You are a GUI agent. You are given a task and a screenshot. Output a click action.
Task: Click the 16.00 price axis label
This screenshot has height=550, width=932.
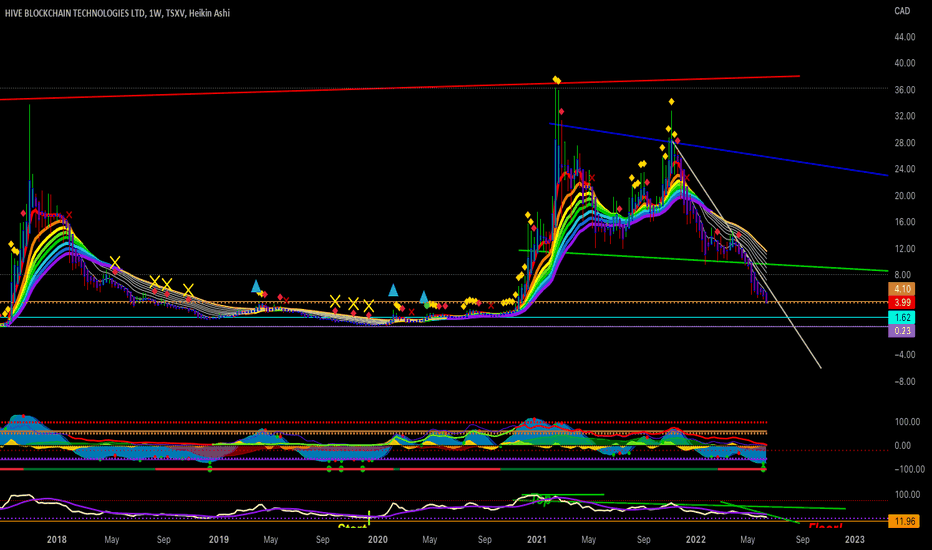point(905,222)
